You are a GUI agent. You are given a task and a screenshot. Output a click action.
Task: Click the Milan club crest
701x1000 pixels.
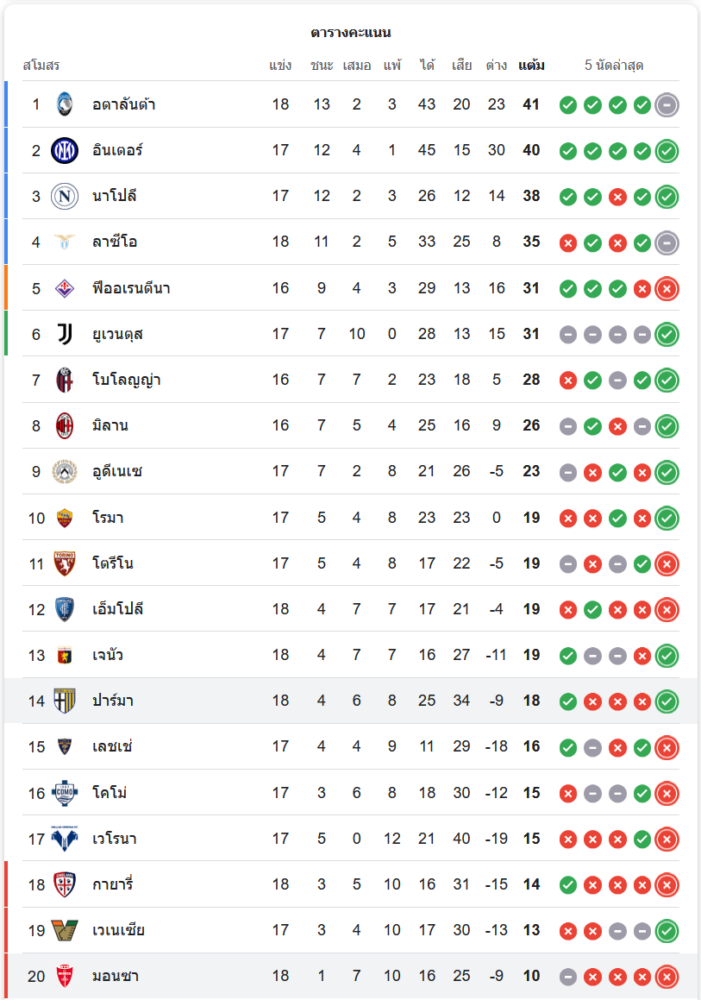click(65, 426)
